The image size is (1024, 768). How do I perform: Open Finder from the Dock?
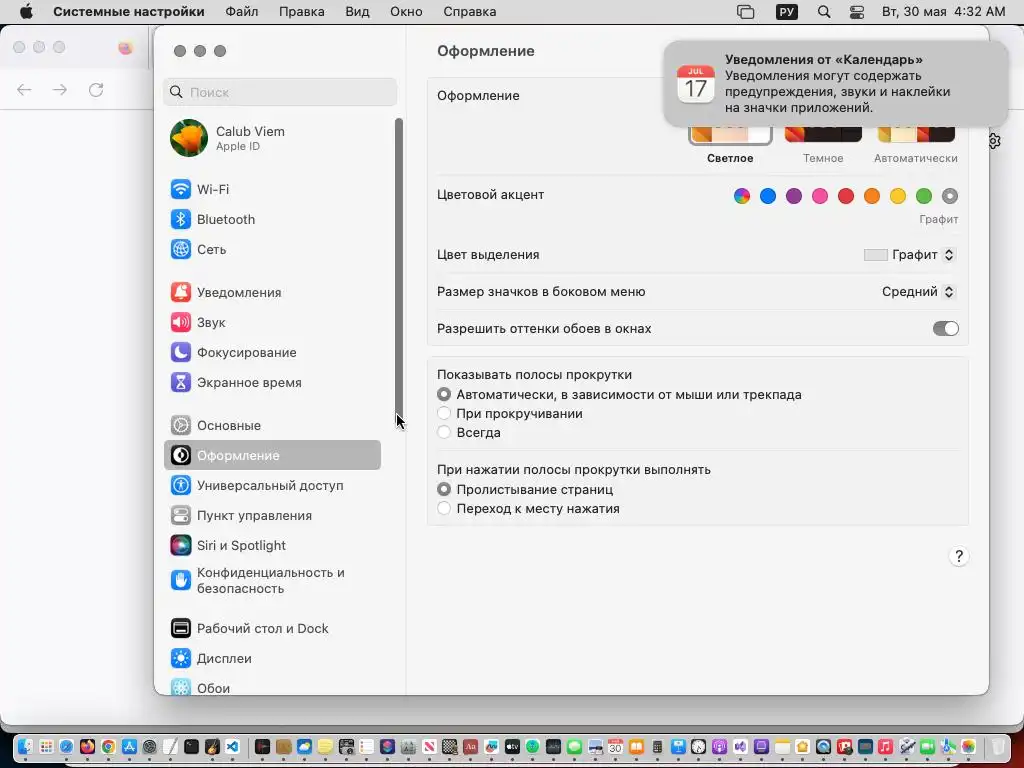[x=25, y=746]
